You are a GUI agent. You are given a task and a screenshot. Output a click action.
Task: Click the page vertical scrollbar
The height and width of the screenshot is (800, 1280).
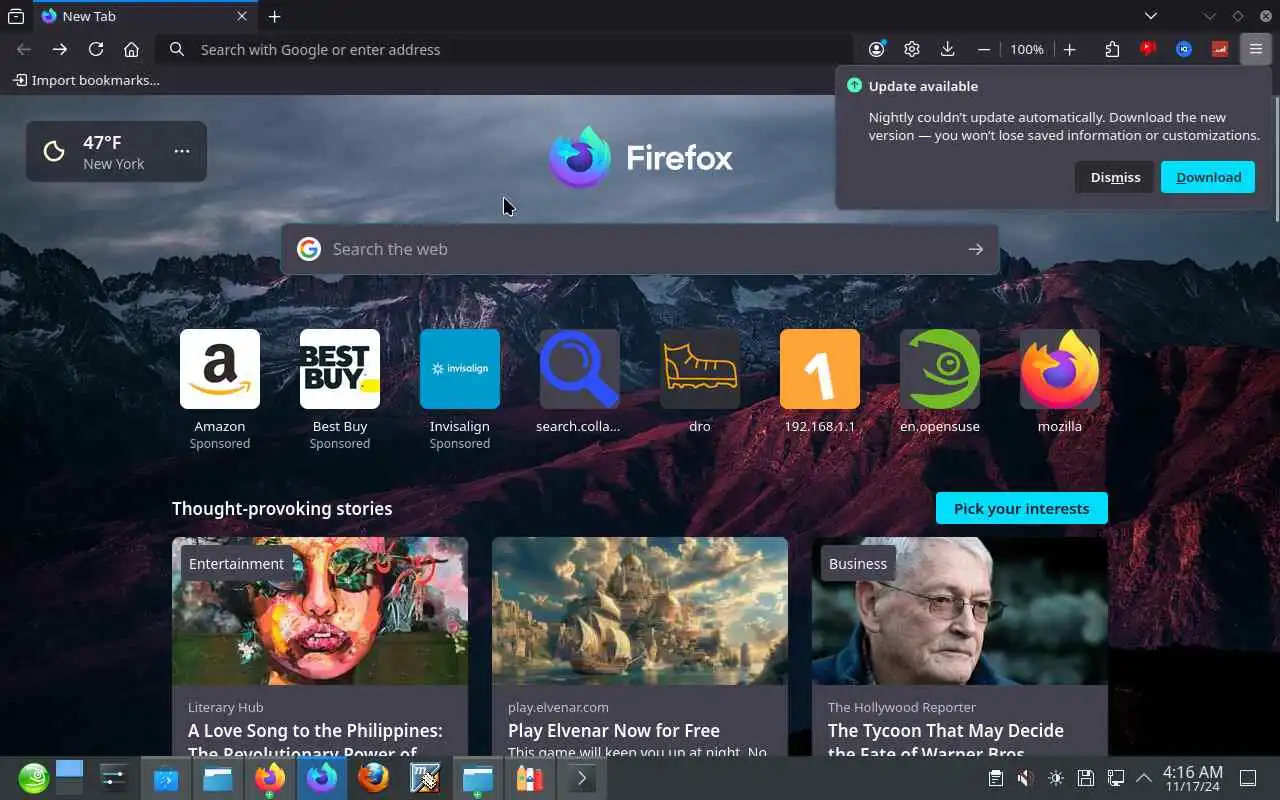1276,160
